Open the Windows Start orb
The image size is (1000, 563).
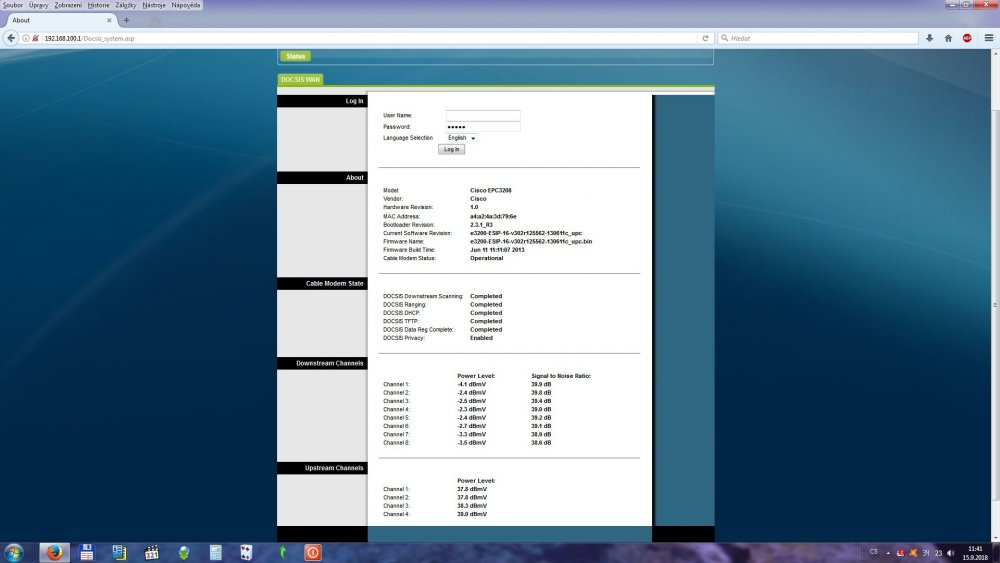(x=15, y=552)
